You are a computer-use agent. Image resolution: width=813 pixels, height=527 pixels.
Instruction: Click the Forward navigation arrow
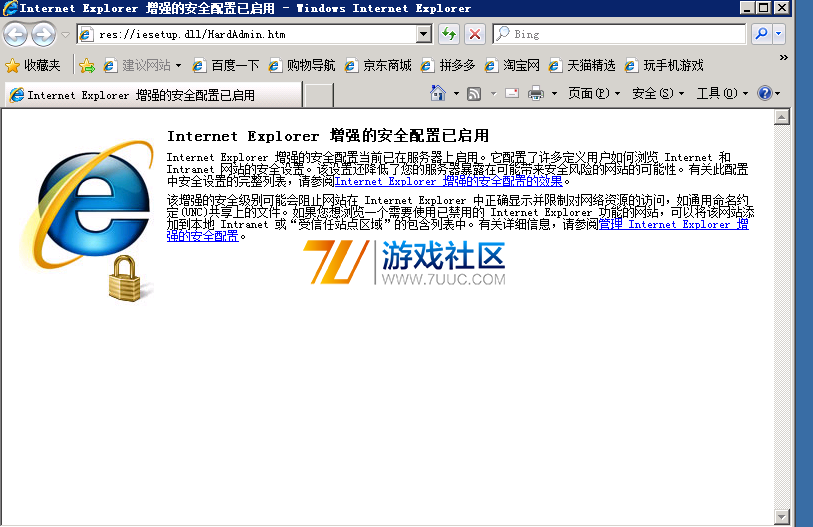[x=43, y=35]
